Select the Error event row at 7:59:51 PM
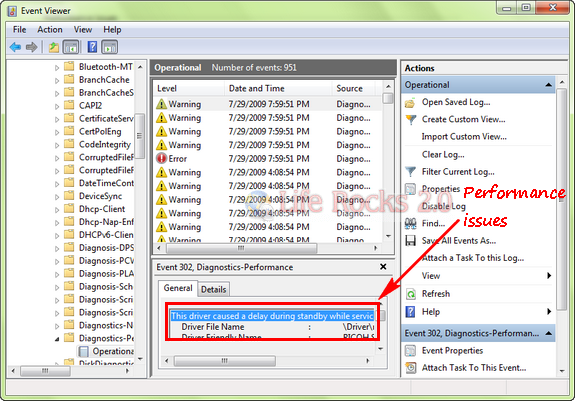575x401 pixels. tap(268, 159)
